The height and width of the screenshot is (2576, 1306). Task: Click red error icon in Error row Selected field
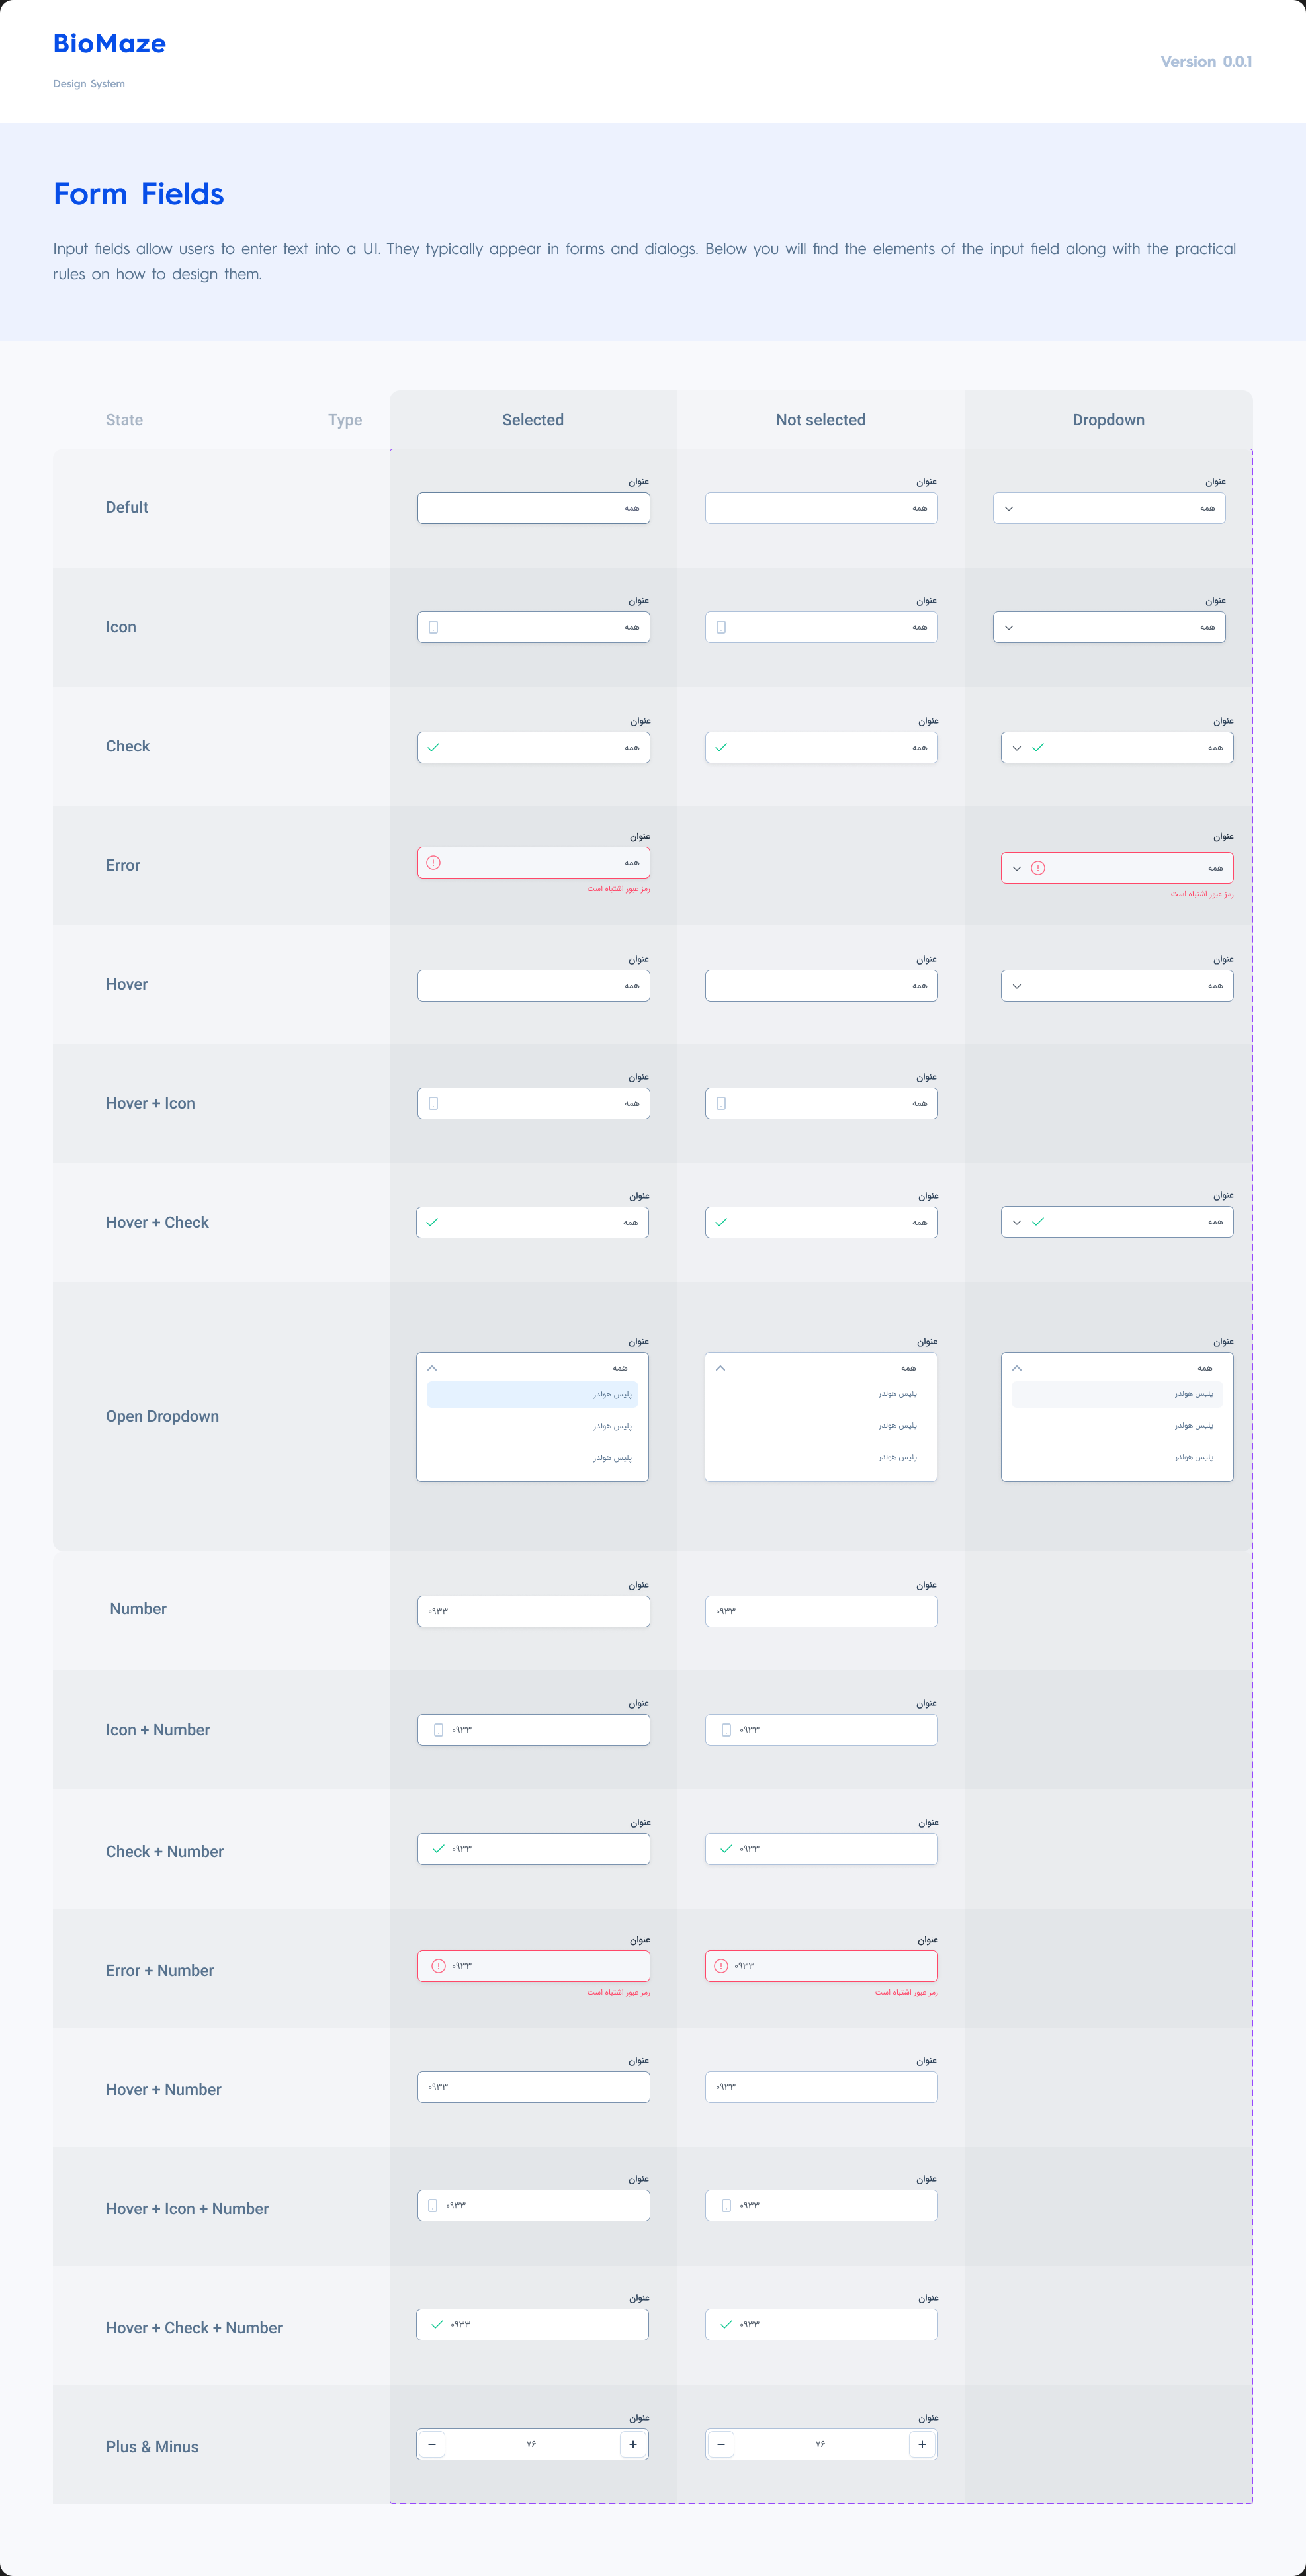[433, 862]
